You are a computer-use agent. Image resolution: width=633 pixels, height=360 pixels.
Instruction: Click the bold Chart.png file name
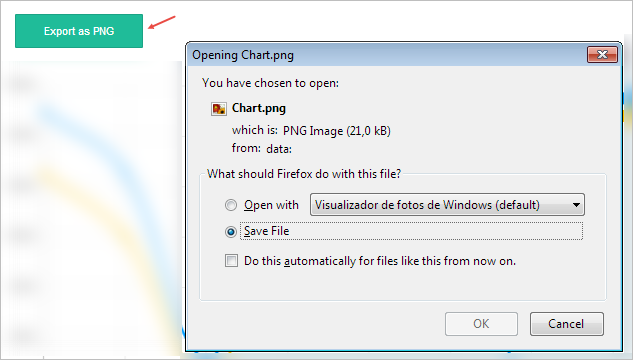click(259, 108)
